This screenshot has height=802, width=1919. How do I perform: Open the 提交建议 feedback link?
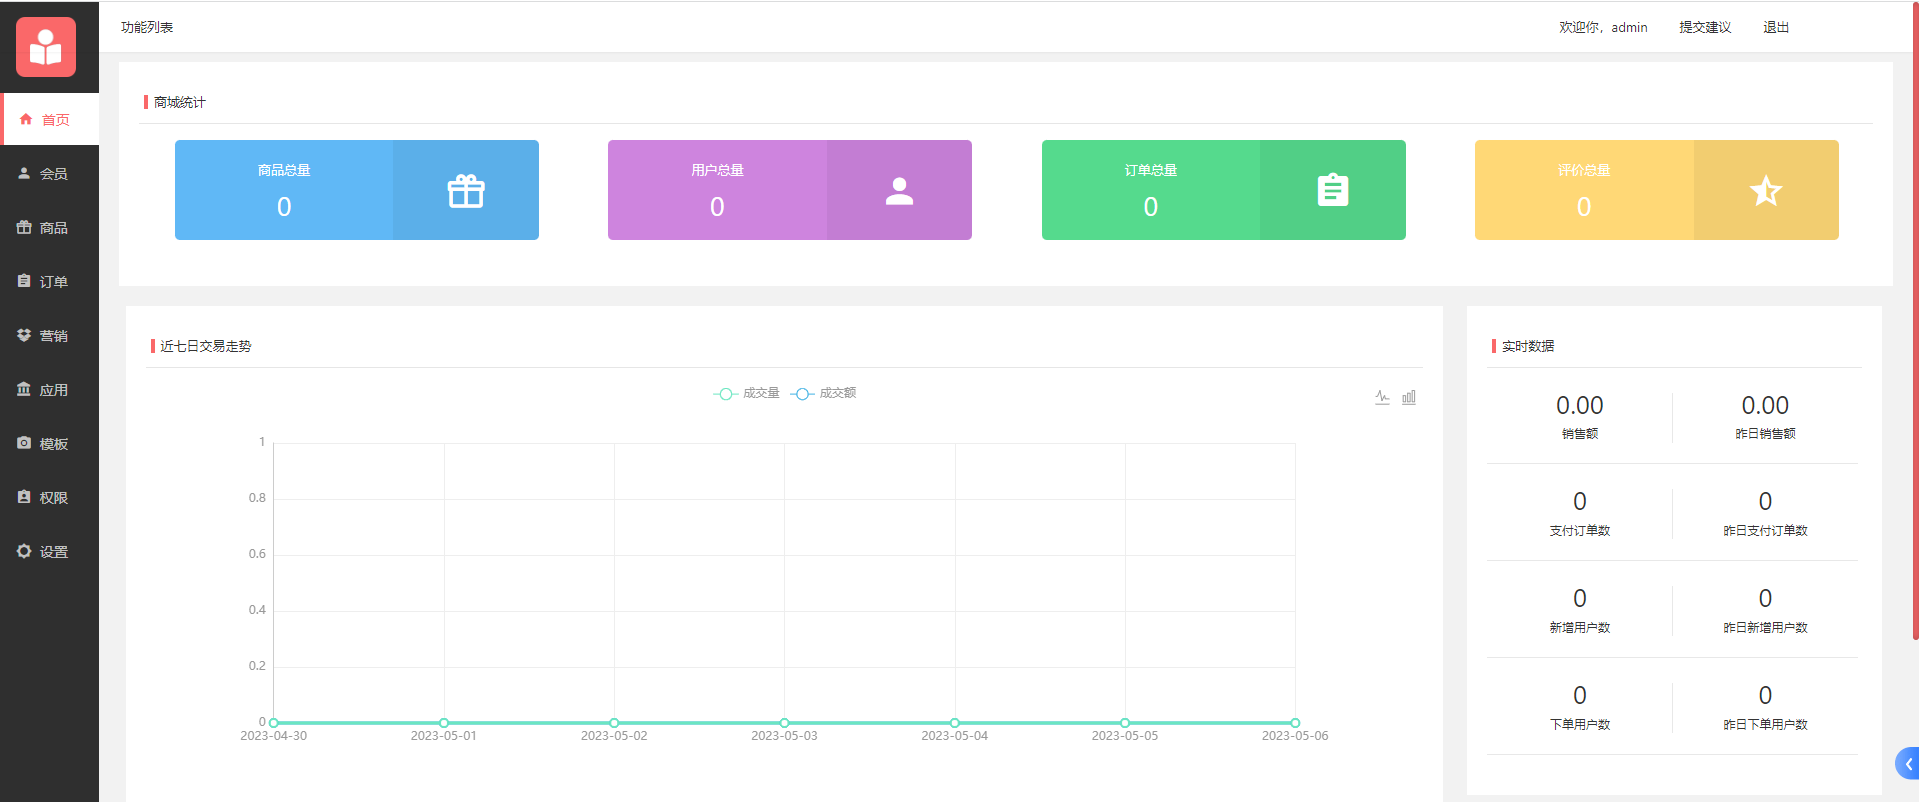point(1705,27)
